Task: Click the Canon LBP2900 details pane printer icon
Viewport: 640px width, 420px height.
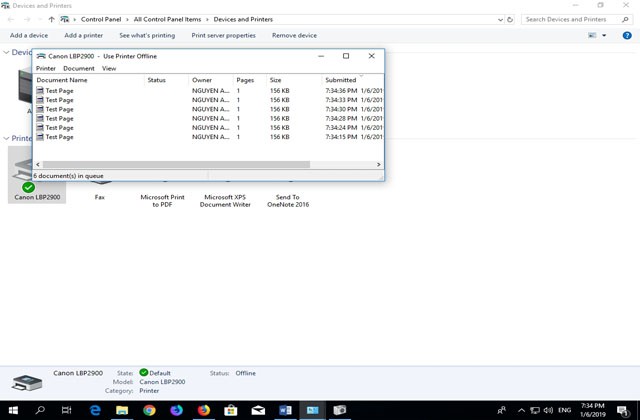Action: click(27, 383)
